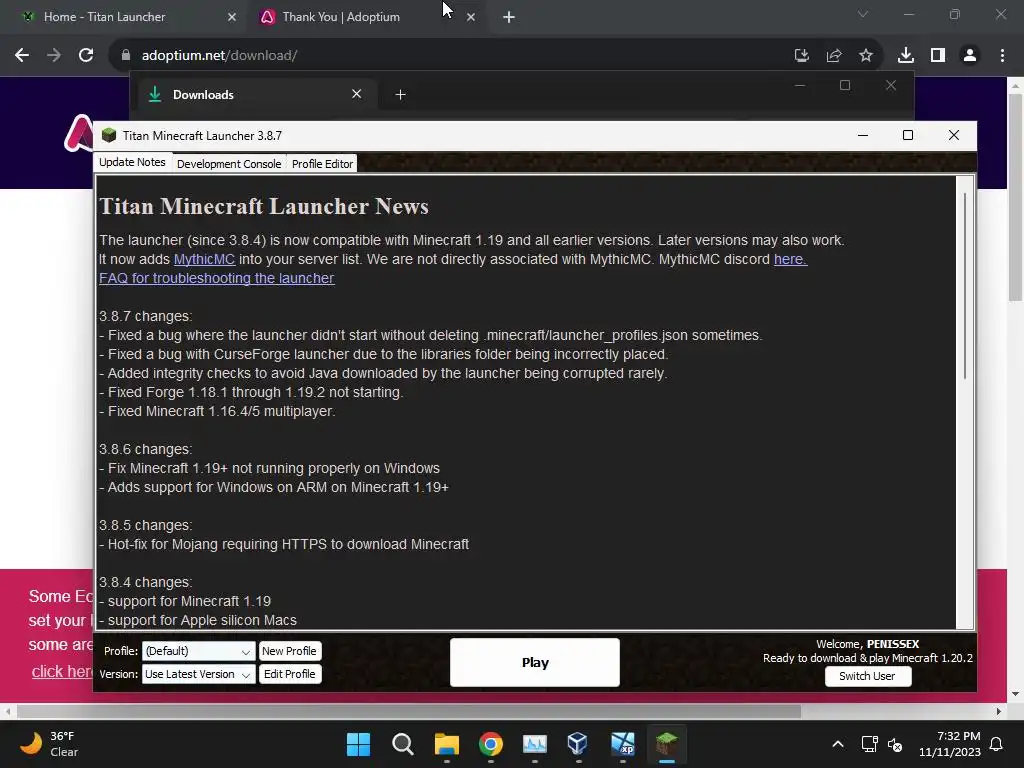Click New Profile button
The width and height of the screenshot is (1024, 768).
tap(289, 651)
